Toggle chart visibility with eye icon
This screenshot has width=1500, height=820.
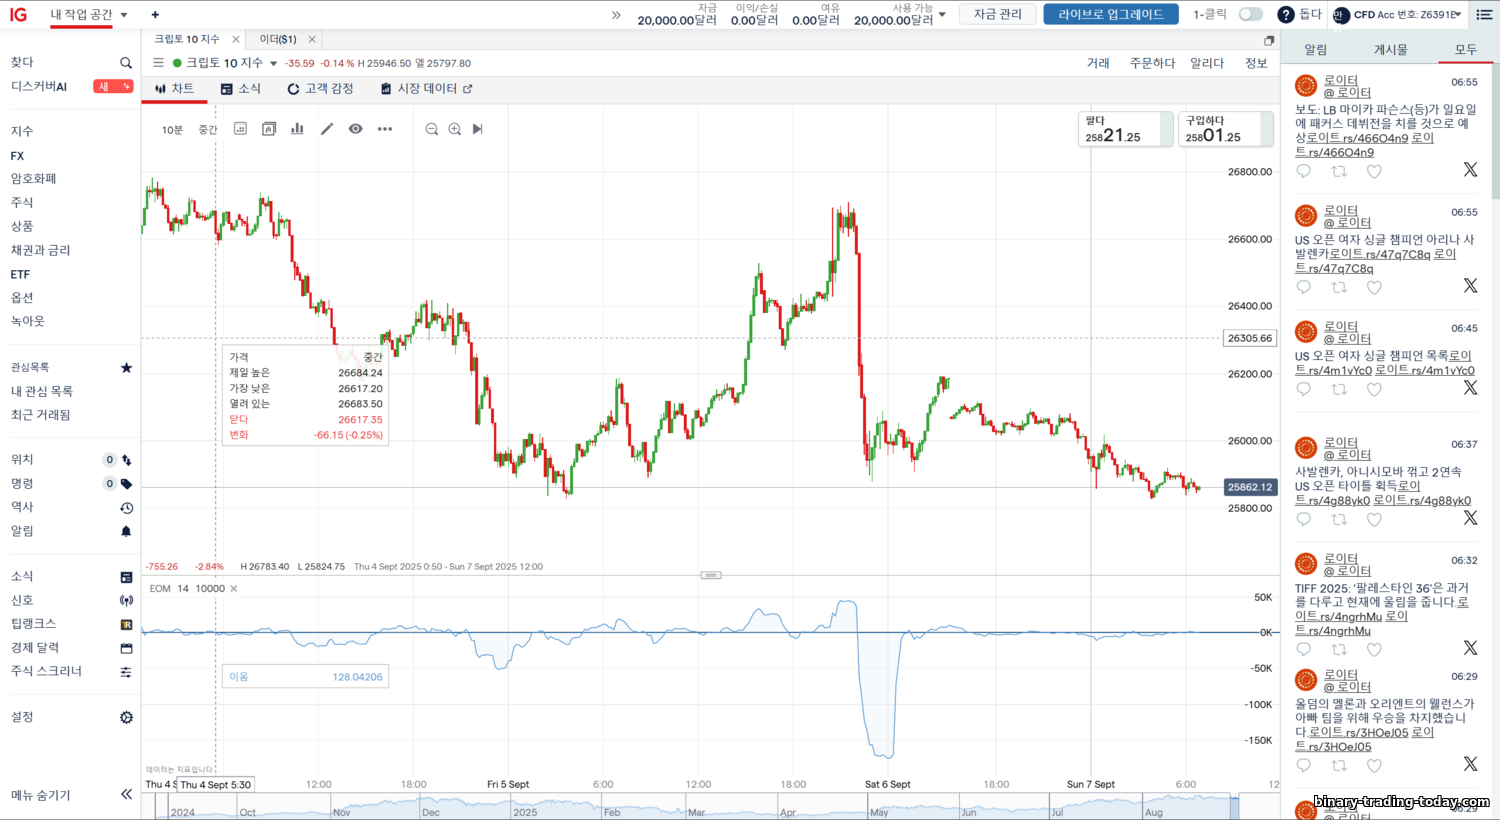(x=355, y=129)
